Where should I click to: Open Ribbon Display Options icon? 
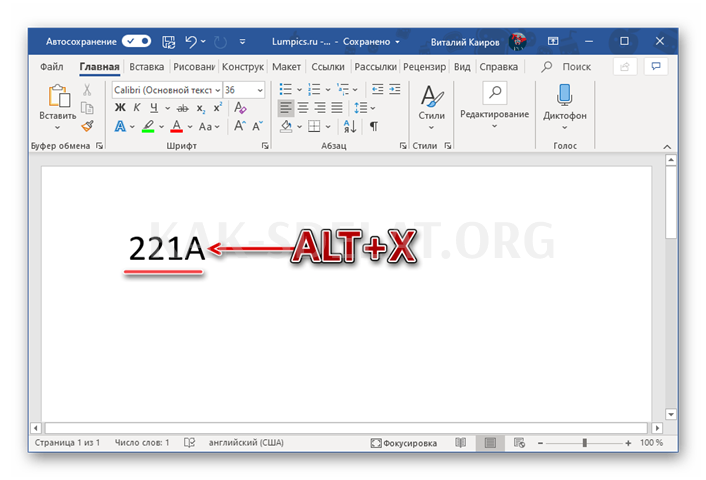pos(553,41)
